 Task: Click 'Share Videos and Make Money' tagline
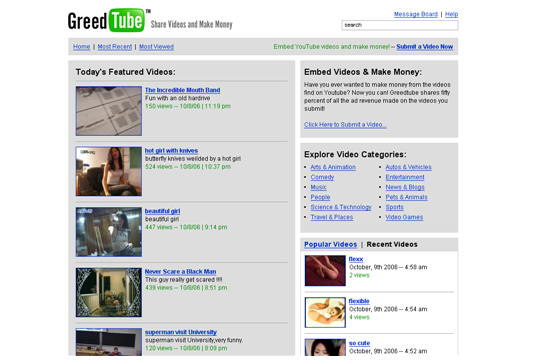click(191, 25)
